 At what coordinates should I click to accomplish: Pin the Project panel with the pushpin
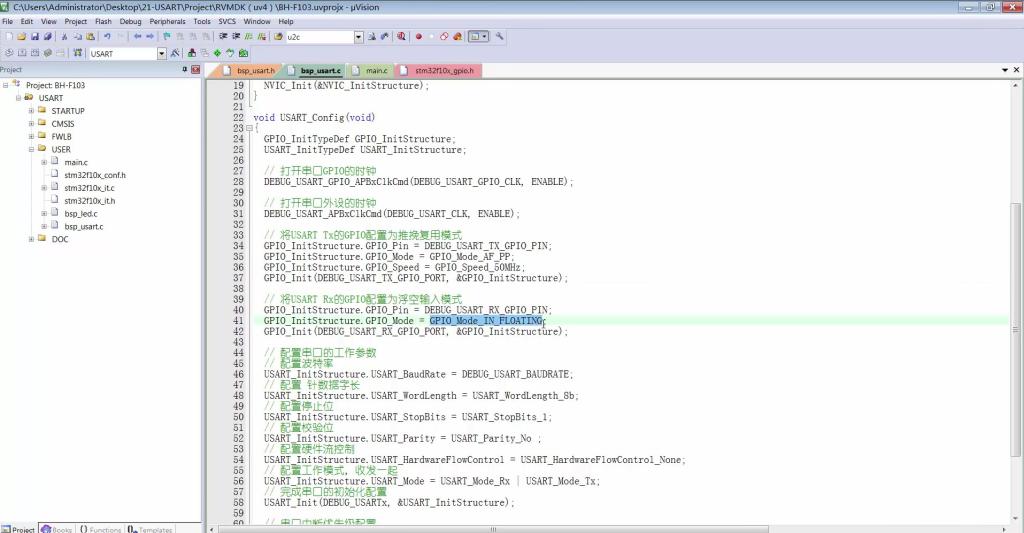coord(184,70)
